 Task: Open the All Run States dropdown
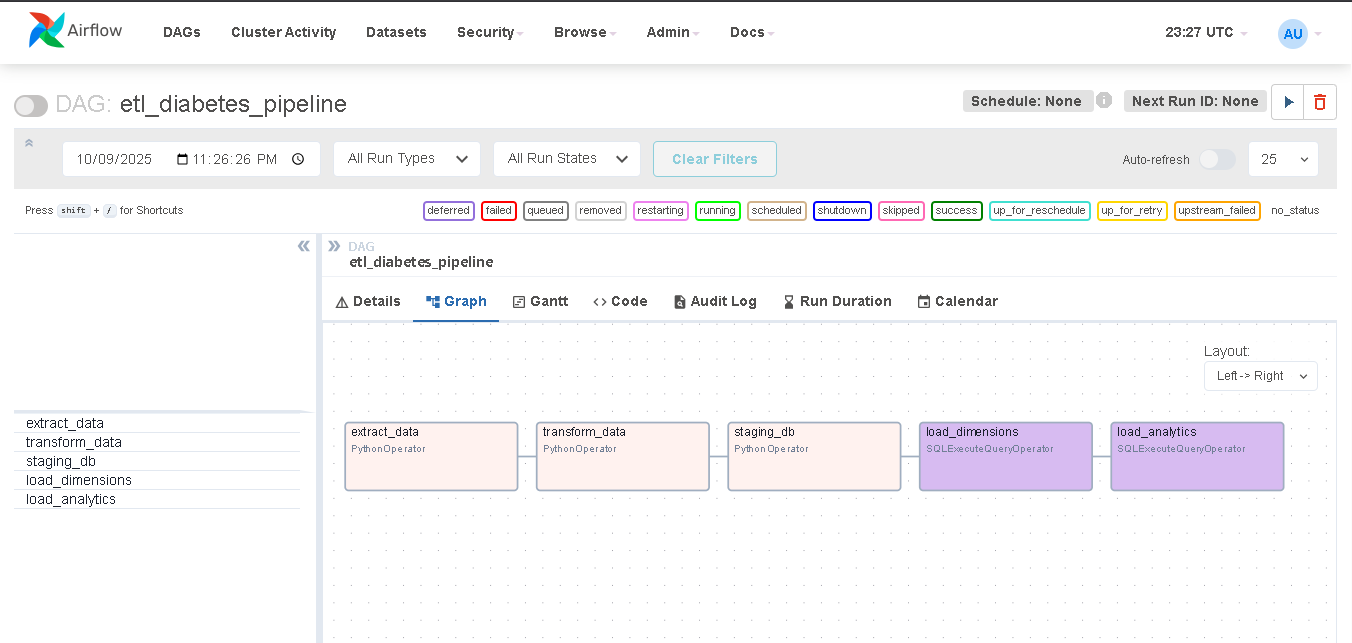coord(567,159)
